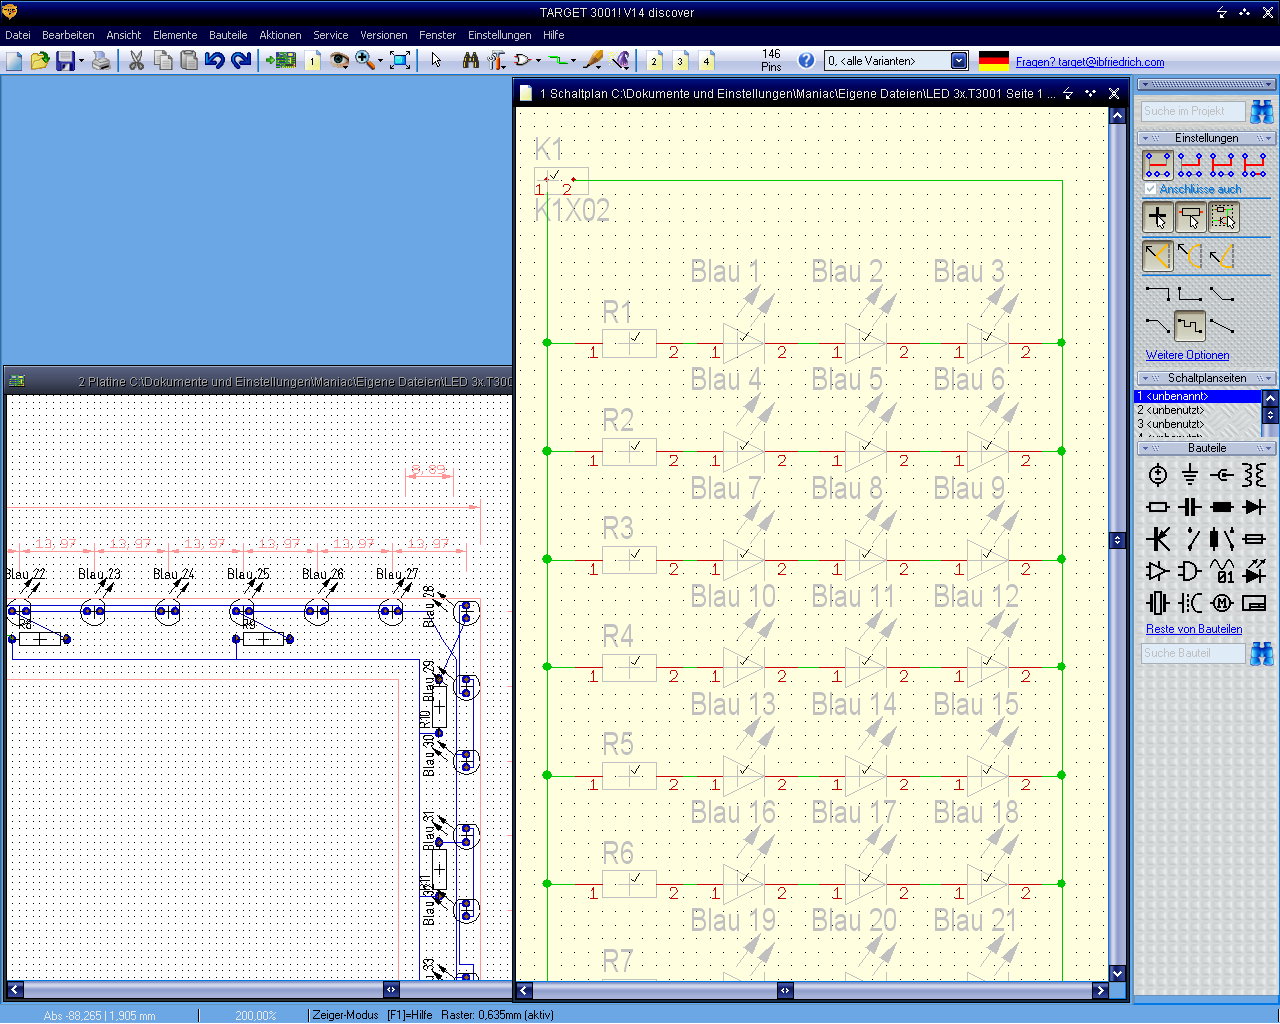Activate the crosshair cursor selection mode
1280x1024 pixels.
1157,217
